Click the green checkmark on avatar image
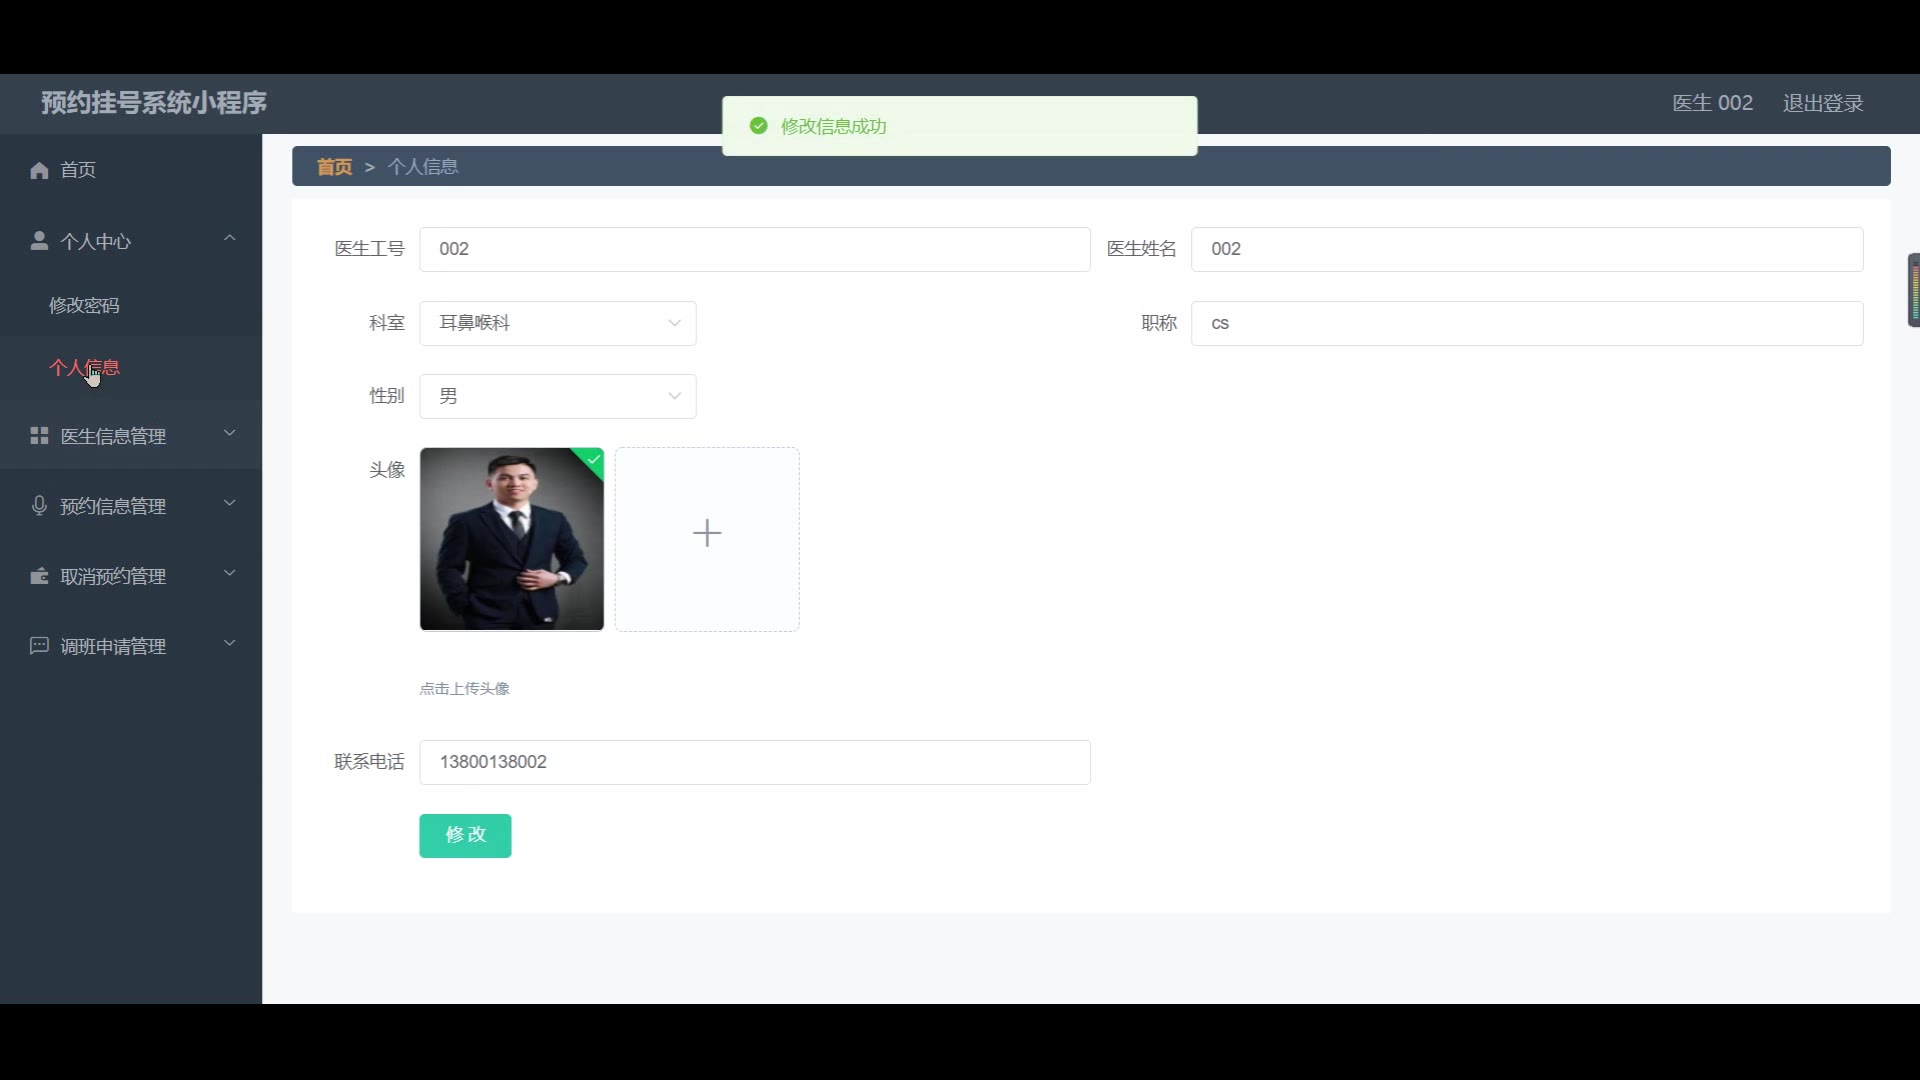The height and width of the screenshot is (1080, 1920). [594, 459]
